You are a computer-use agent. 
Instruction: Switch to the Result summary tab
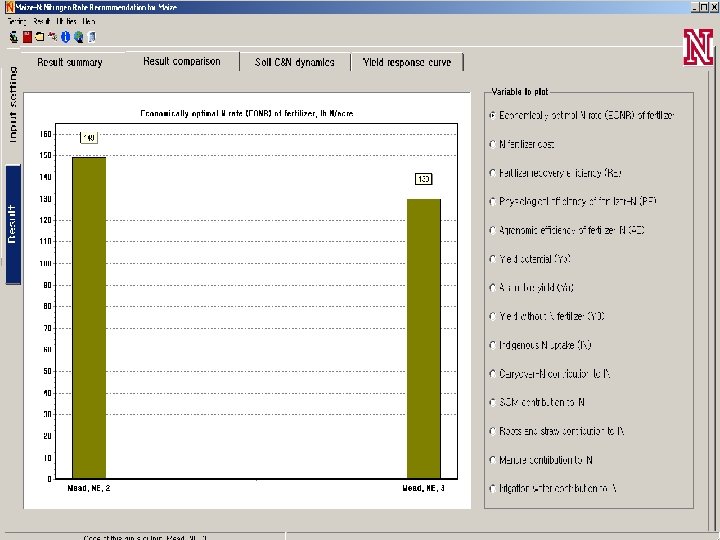point(70,62)
